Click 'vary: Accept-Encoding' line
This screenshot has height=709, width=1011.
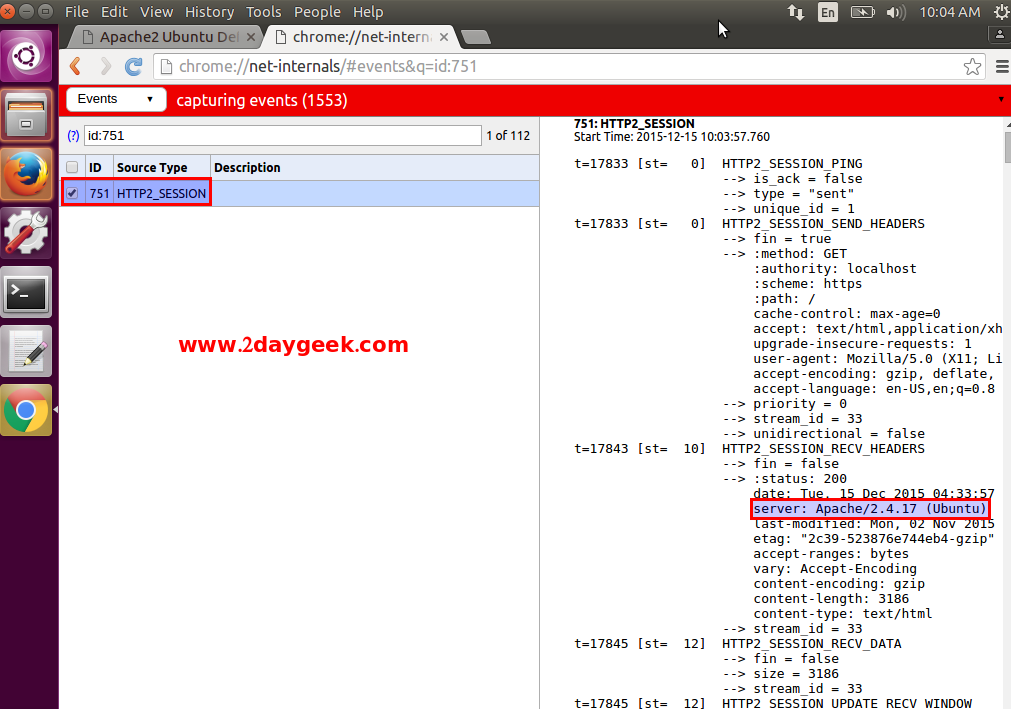pyautogui.click(x=835, y=568)
